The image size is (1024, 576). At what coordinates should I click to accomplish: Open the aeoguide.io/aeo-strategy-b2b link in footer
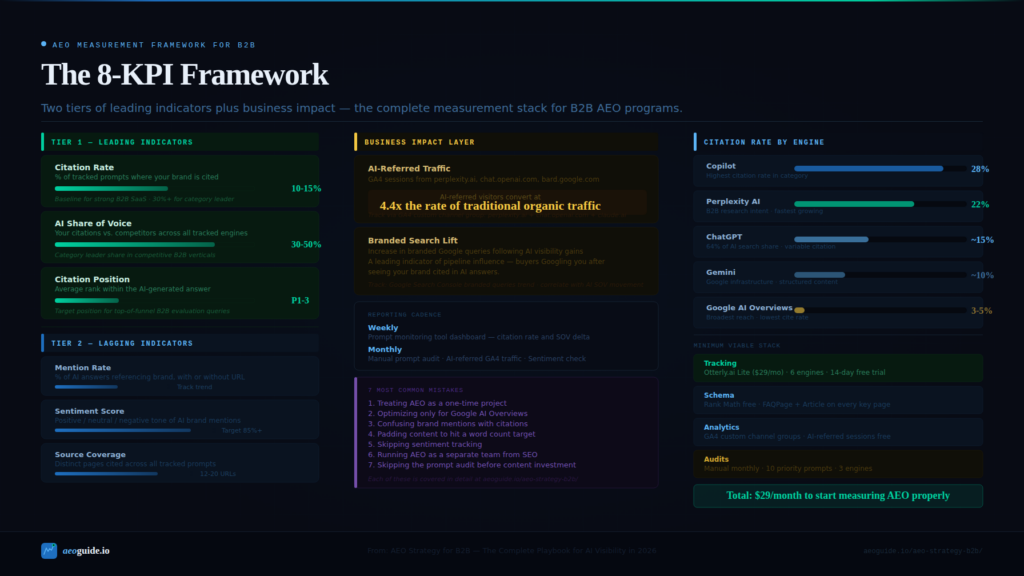pyautogui.click(x=923, y=551)
